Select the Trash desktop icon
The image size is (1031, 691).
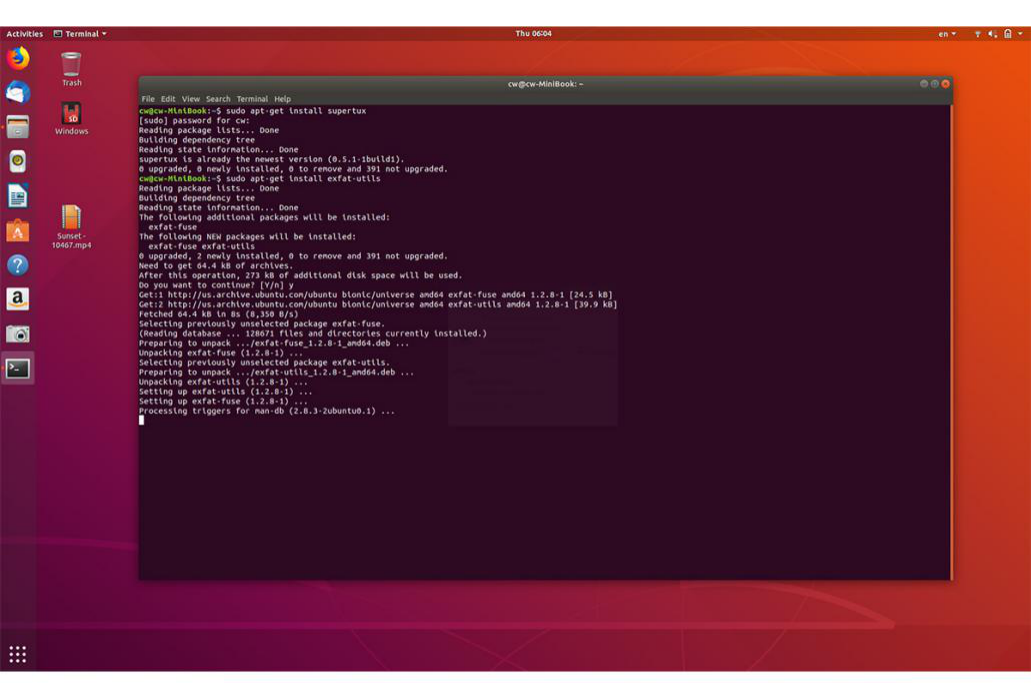71,69
